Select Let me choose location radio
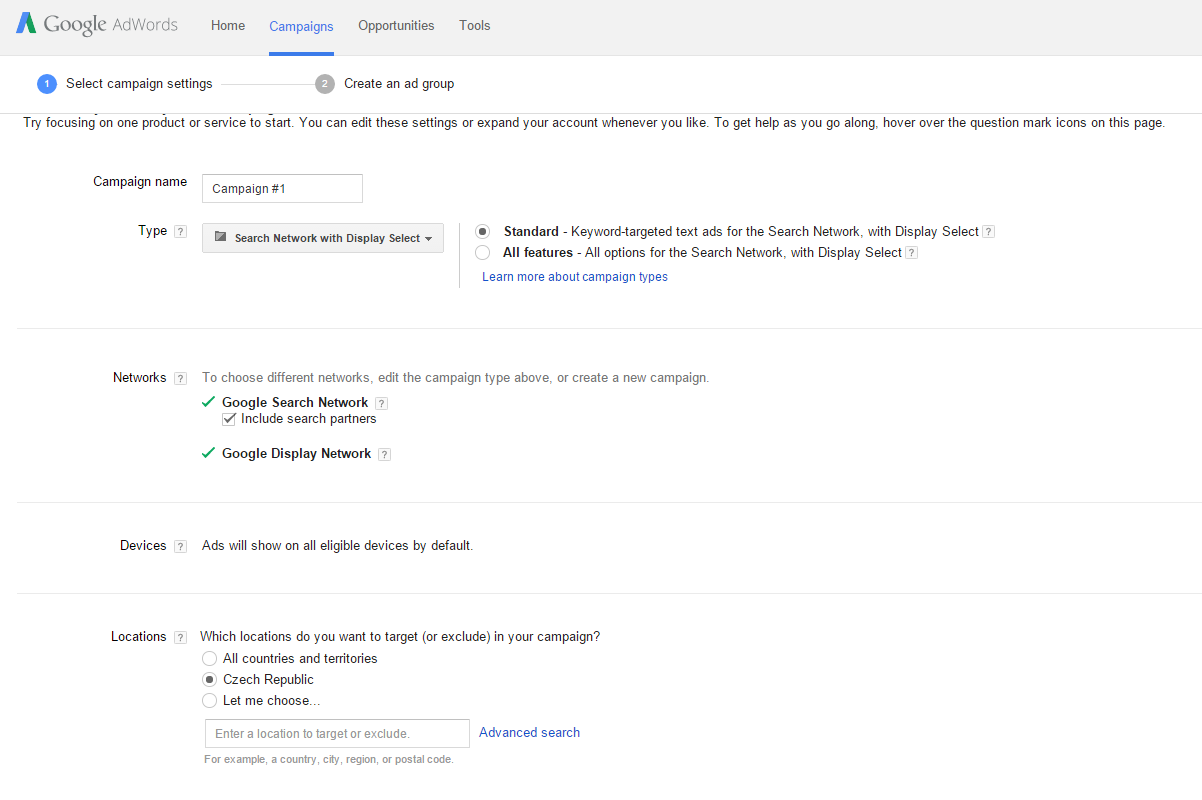 click(x=209, y=700)
